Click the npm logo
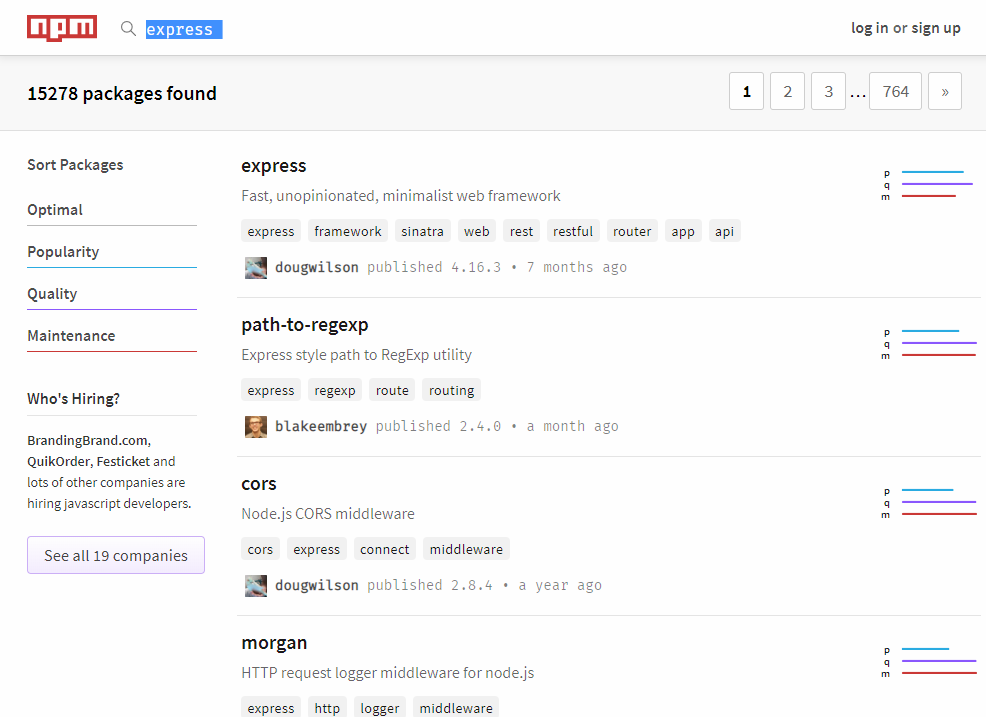986x717 pixels. click(x=62, y=28)
